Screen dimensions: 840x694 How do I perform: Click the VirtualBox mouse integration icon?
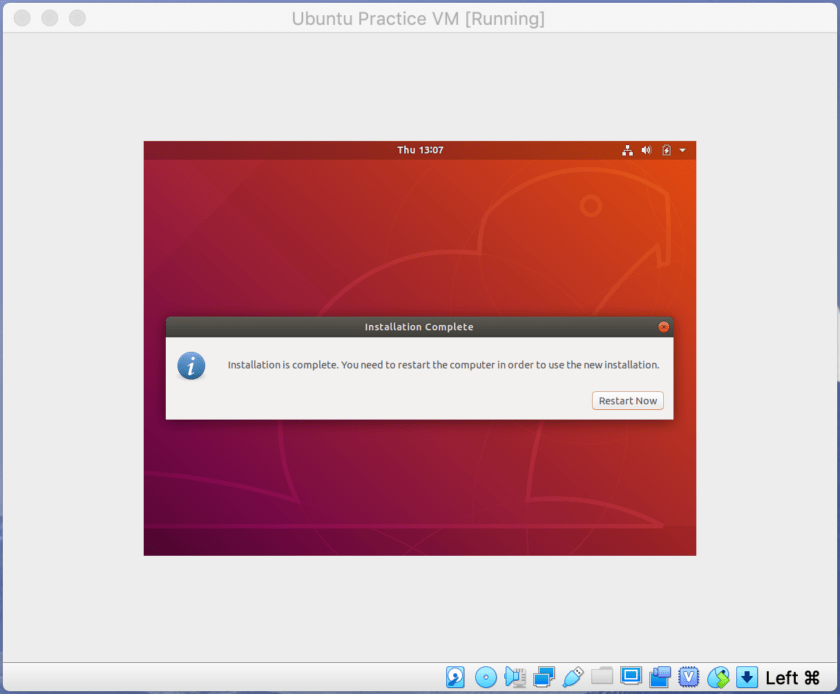tap(718, 677)
